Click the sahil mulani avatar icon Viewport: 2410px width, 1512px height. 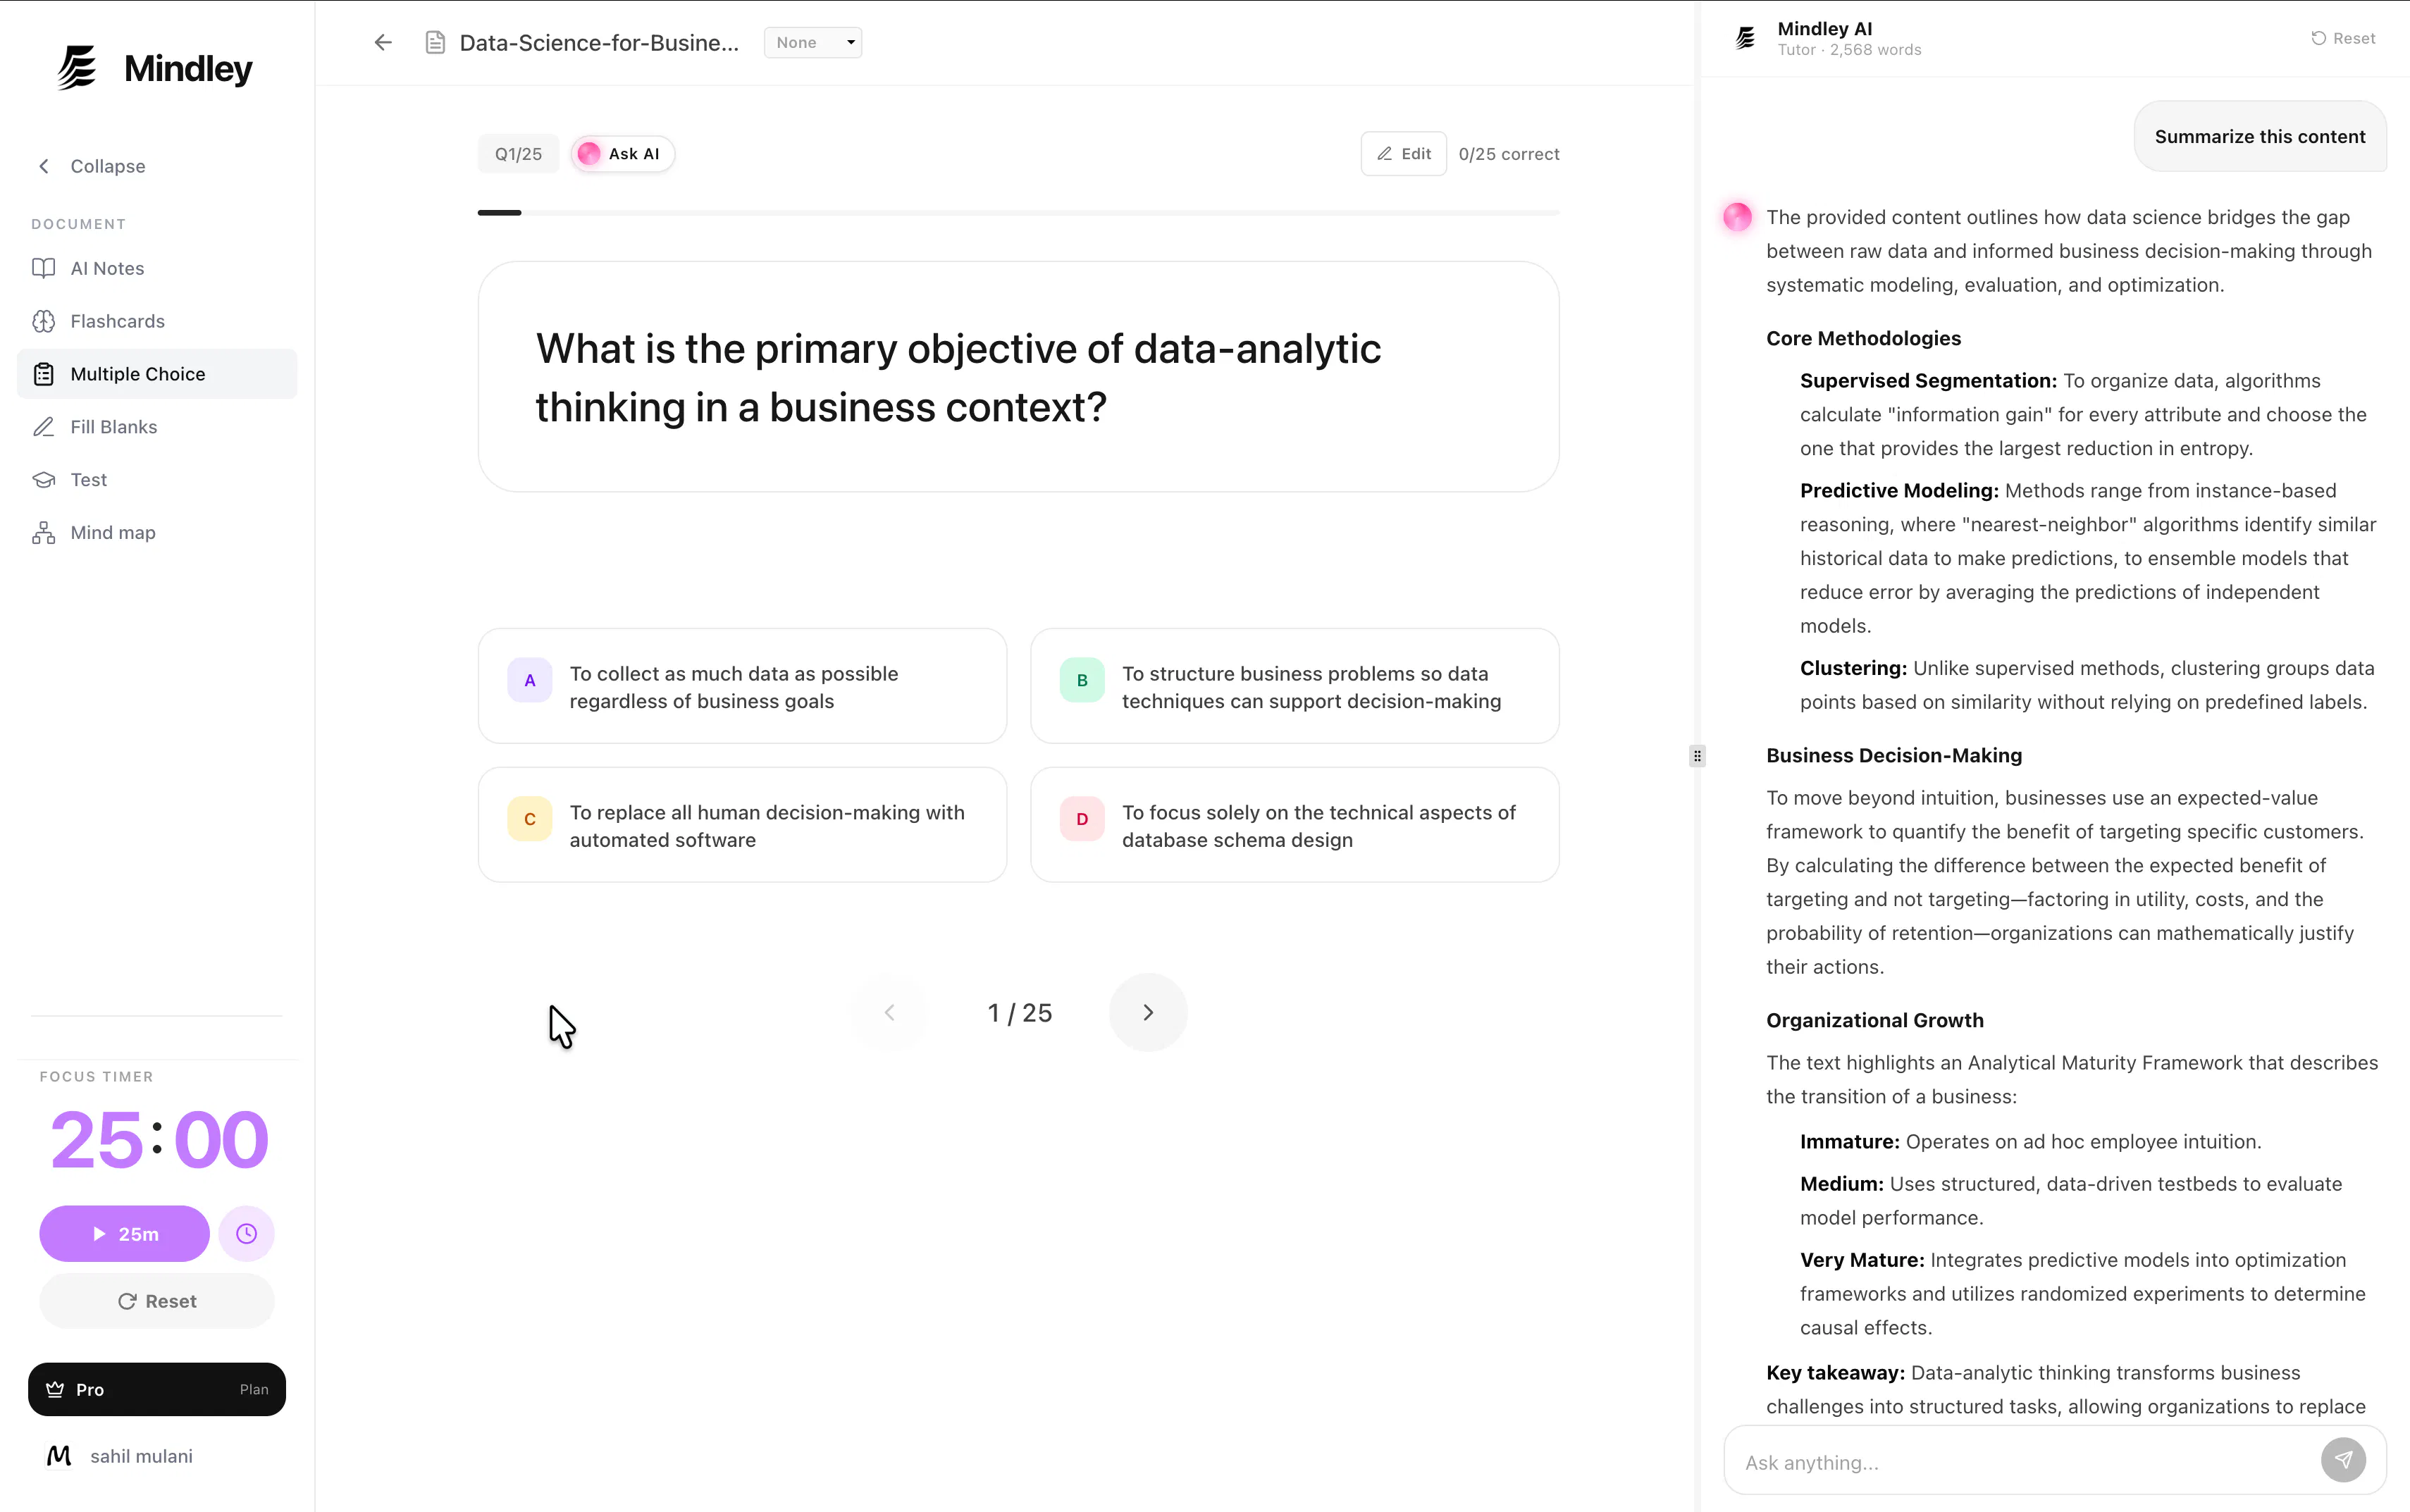click(x=59, y=1456)
